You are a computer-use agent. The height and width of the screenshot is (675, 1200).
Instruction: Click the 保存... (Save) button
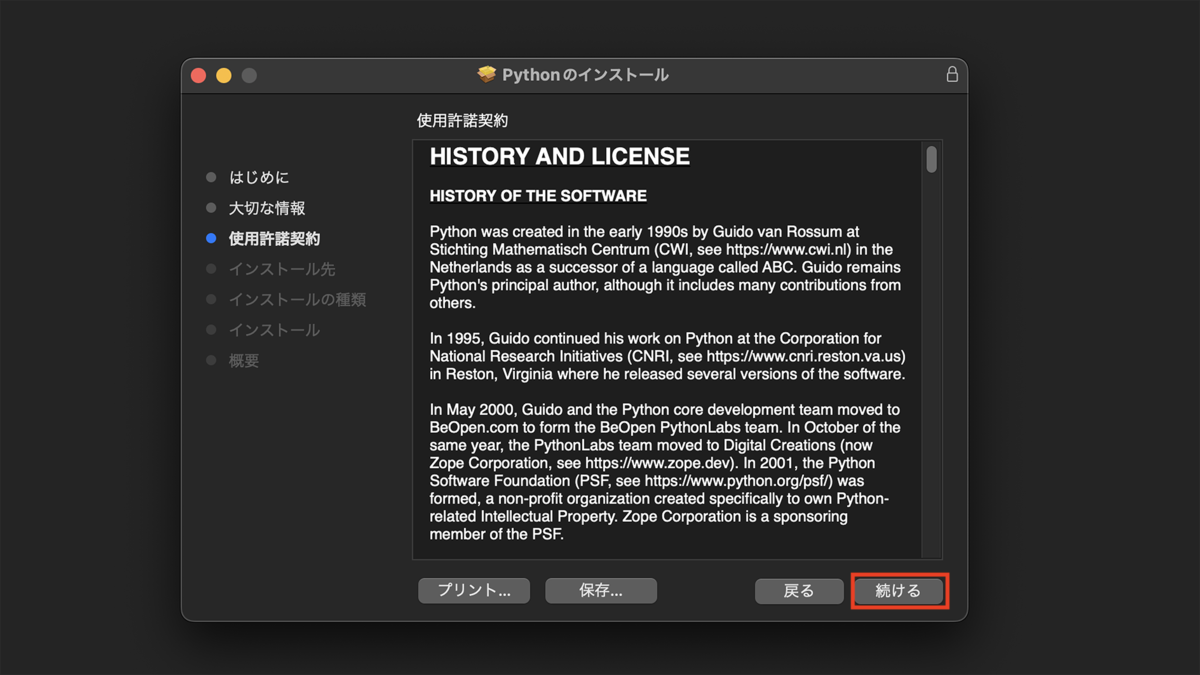pos(601,591)
